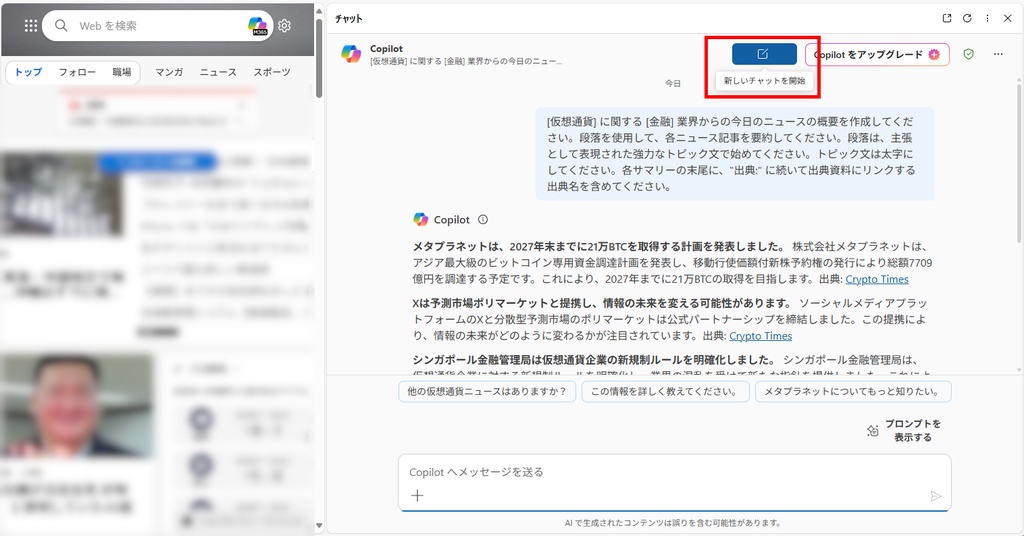Select suggestion メタプラネットについてもっと知りたい。

click(x=853, y=391)
